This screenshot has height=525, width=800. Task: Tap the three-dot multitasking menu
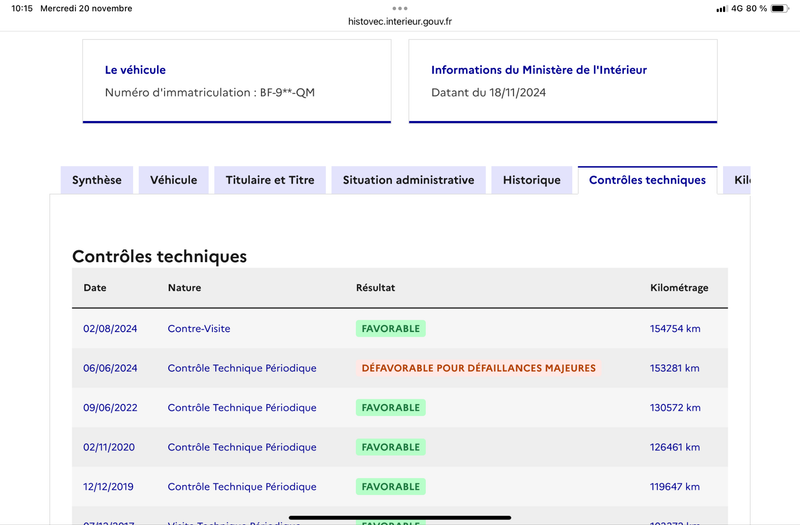(x=400, y=8)
